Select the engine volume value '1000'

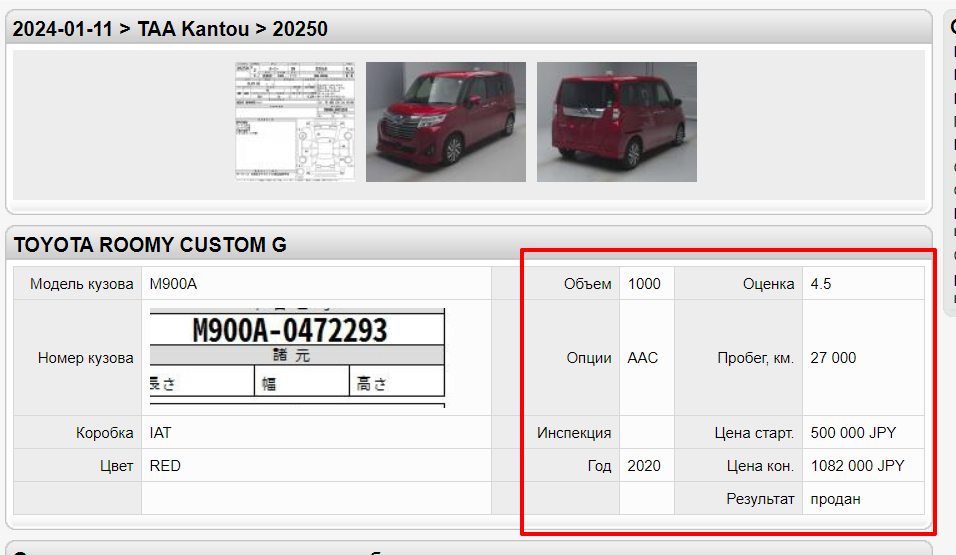(644, 284)
